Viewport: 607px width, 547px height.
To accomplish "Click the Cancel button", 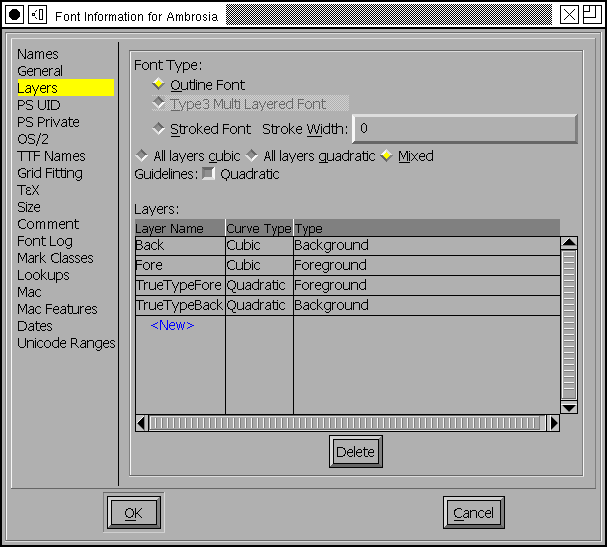I will pos(473,513).
